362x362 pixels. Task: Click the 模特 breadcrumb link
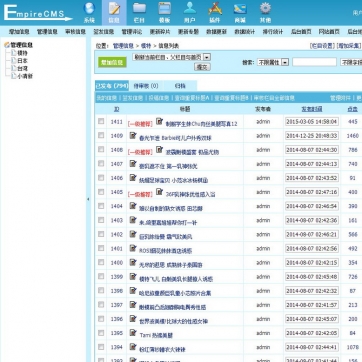pos(146,46)
